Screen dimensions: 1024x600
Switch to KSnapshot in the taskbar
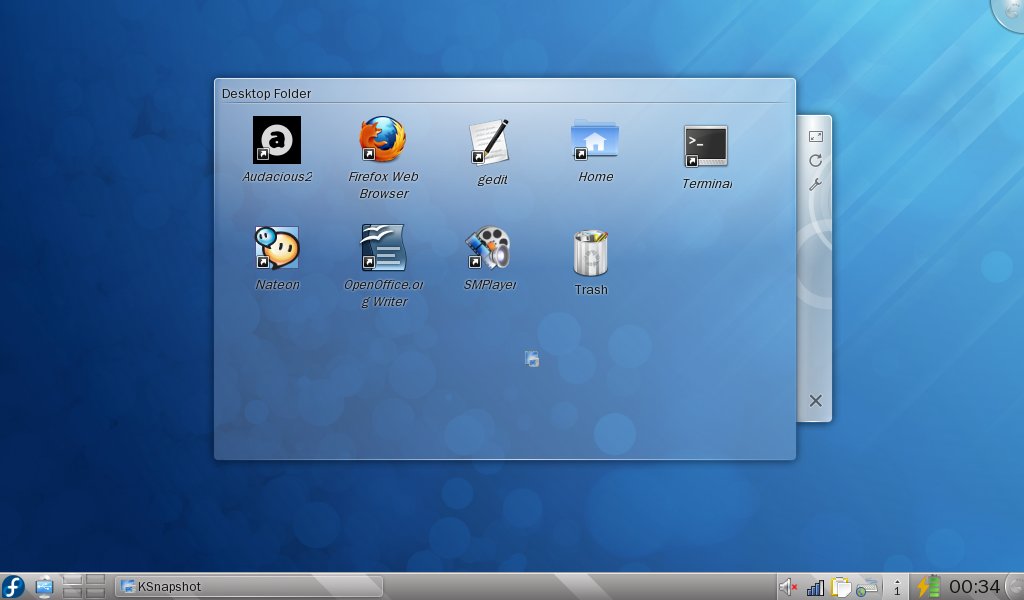tap(248, 586)
